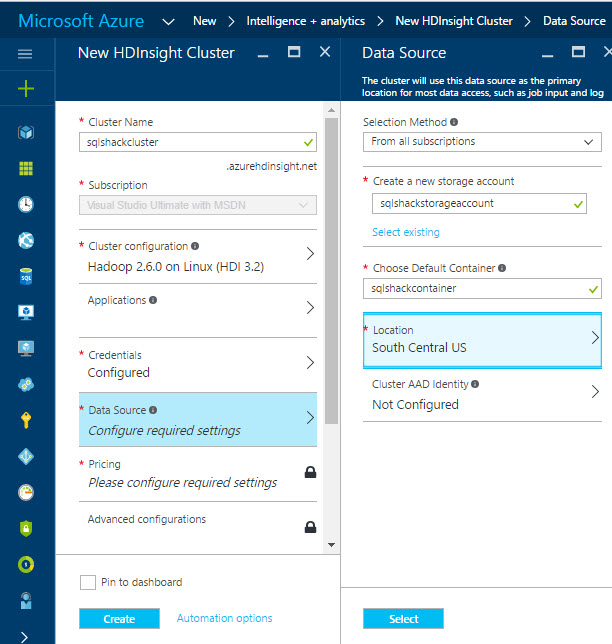Expand the Cluster AAD Identity row
Screen dimensions: 612x644
click(482, 394)
